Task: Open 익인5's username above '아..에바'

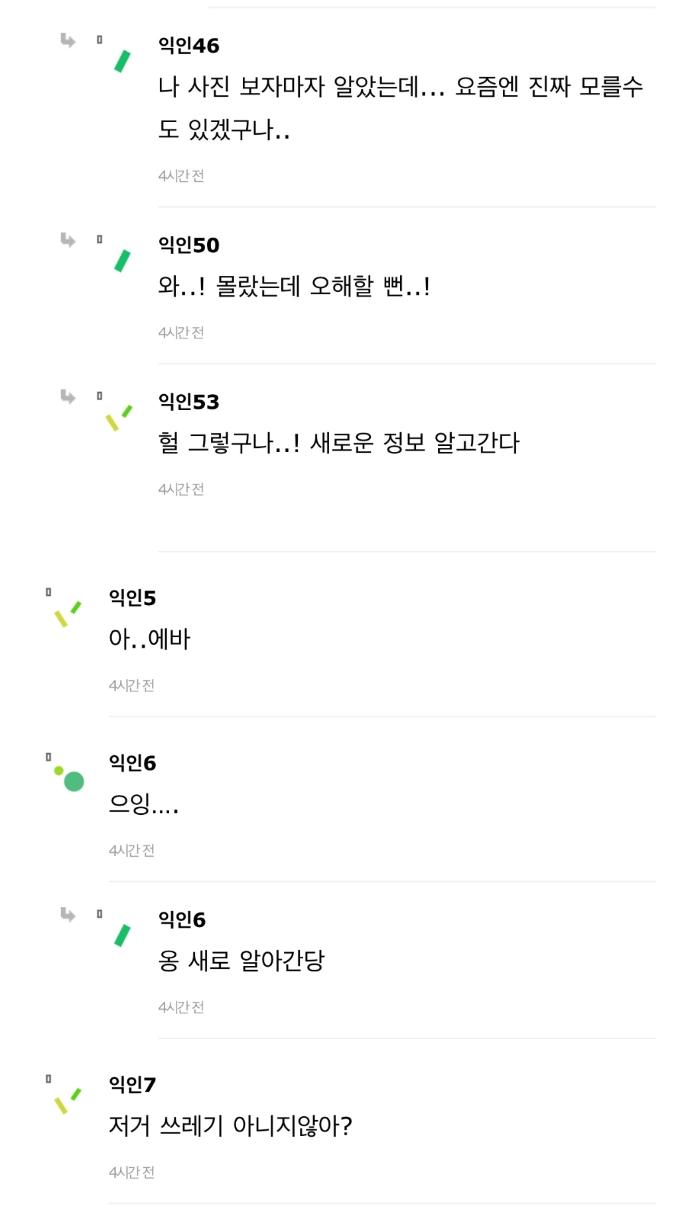Action: (132, 598)
